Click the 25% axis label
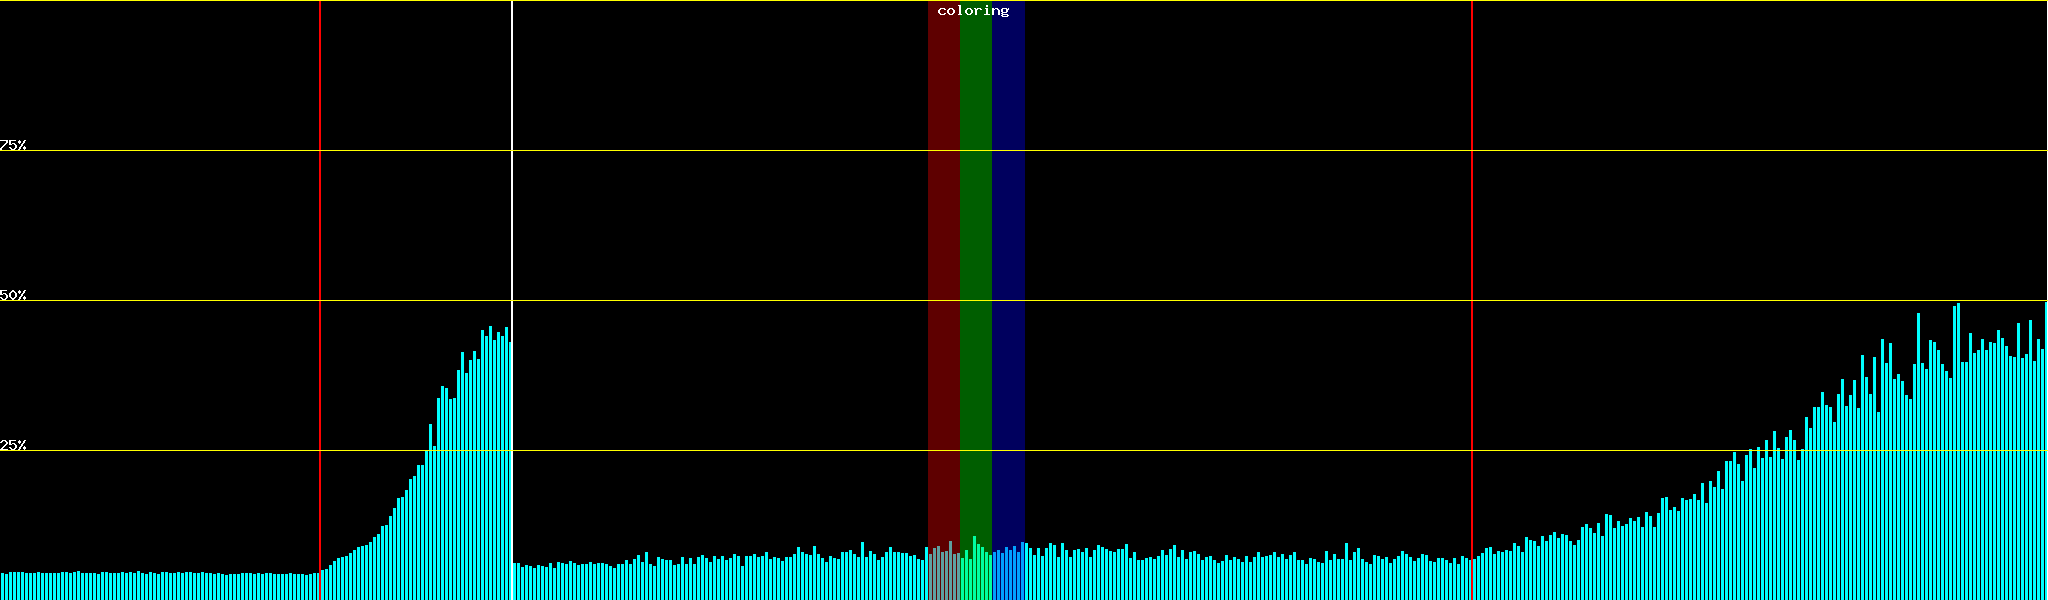 click(13, 445)
